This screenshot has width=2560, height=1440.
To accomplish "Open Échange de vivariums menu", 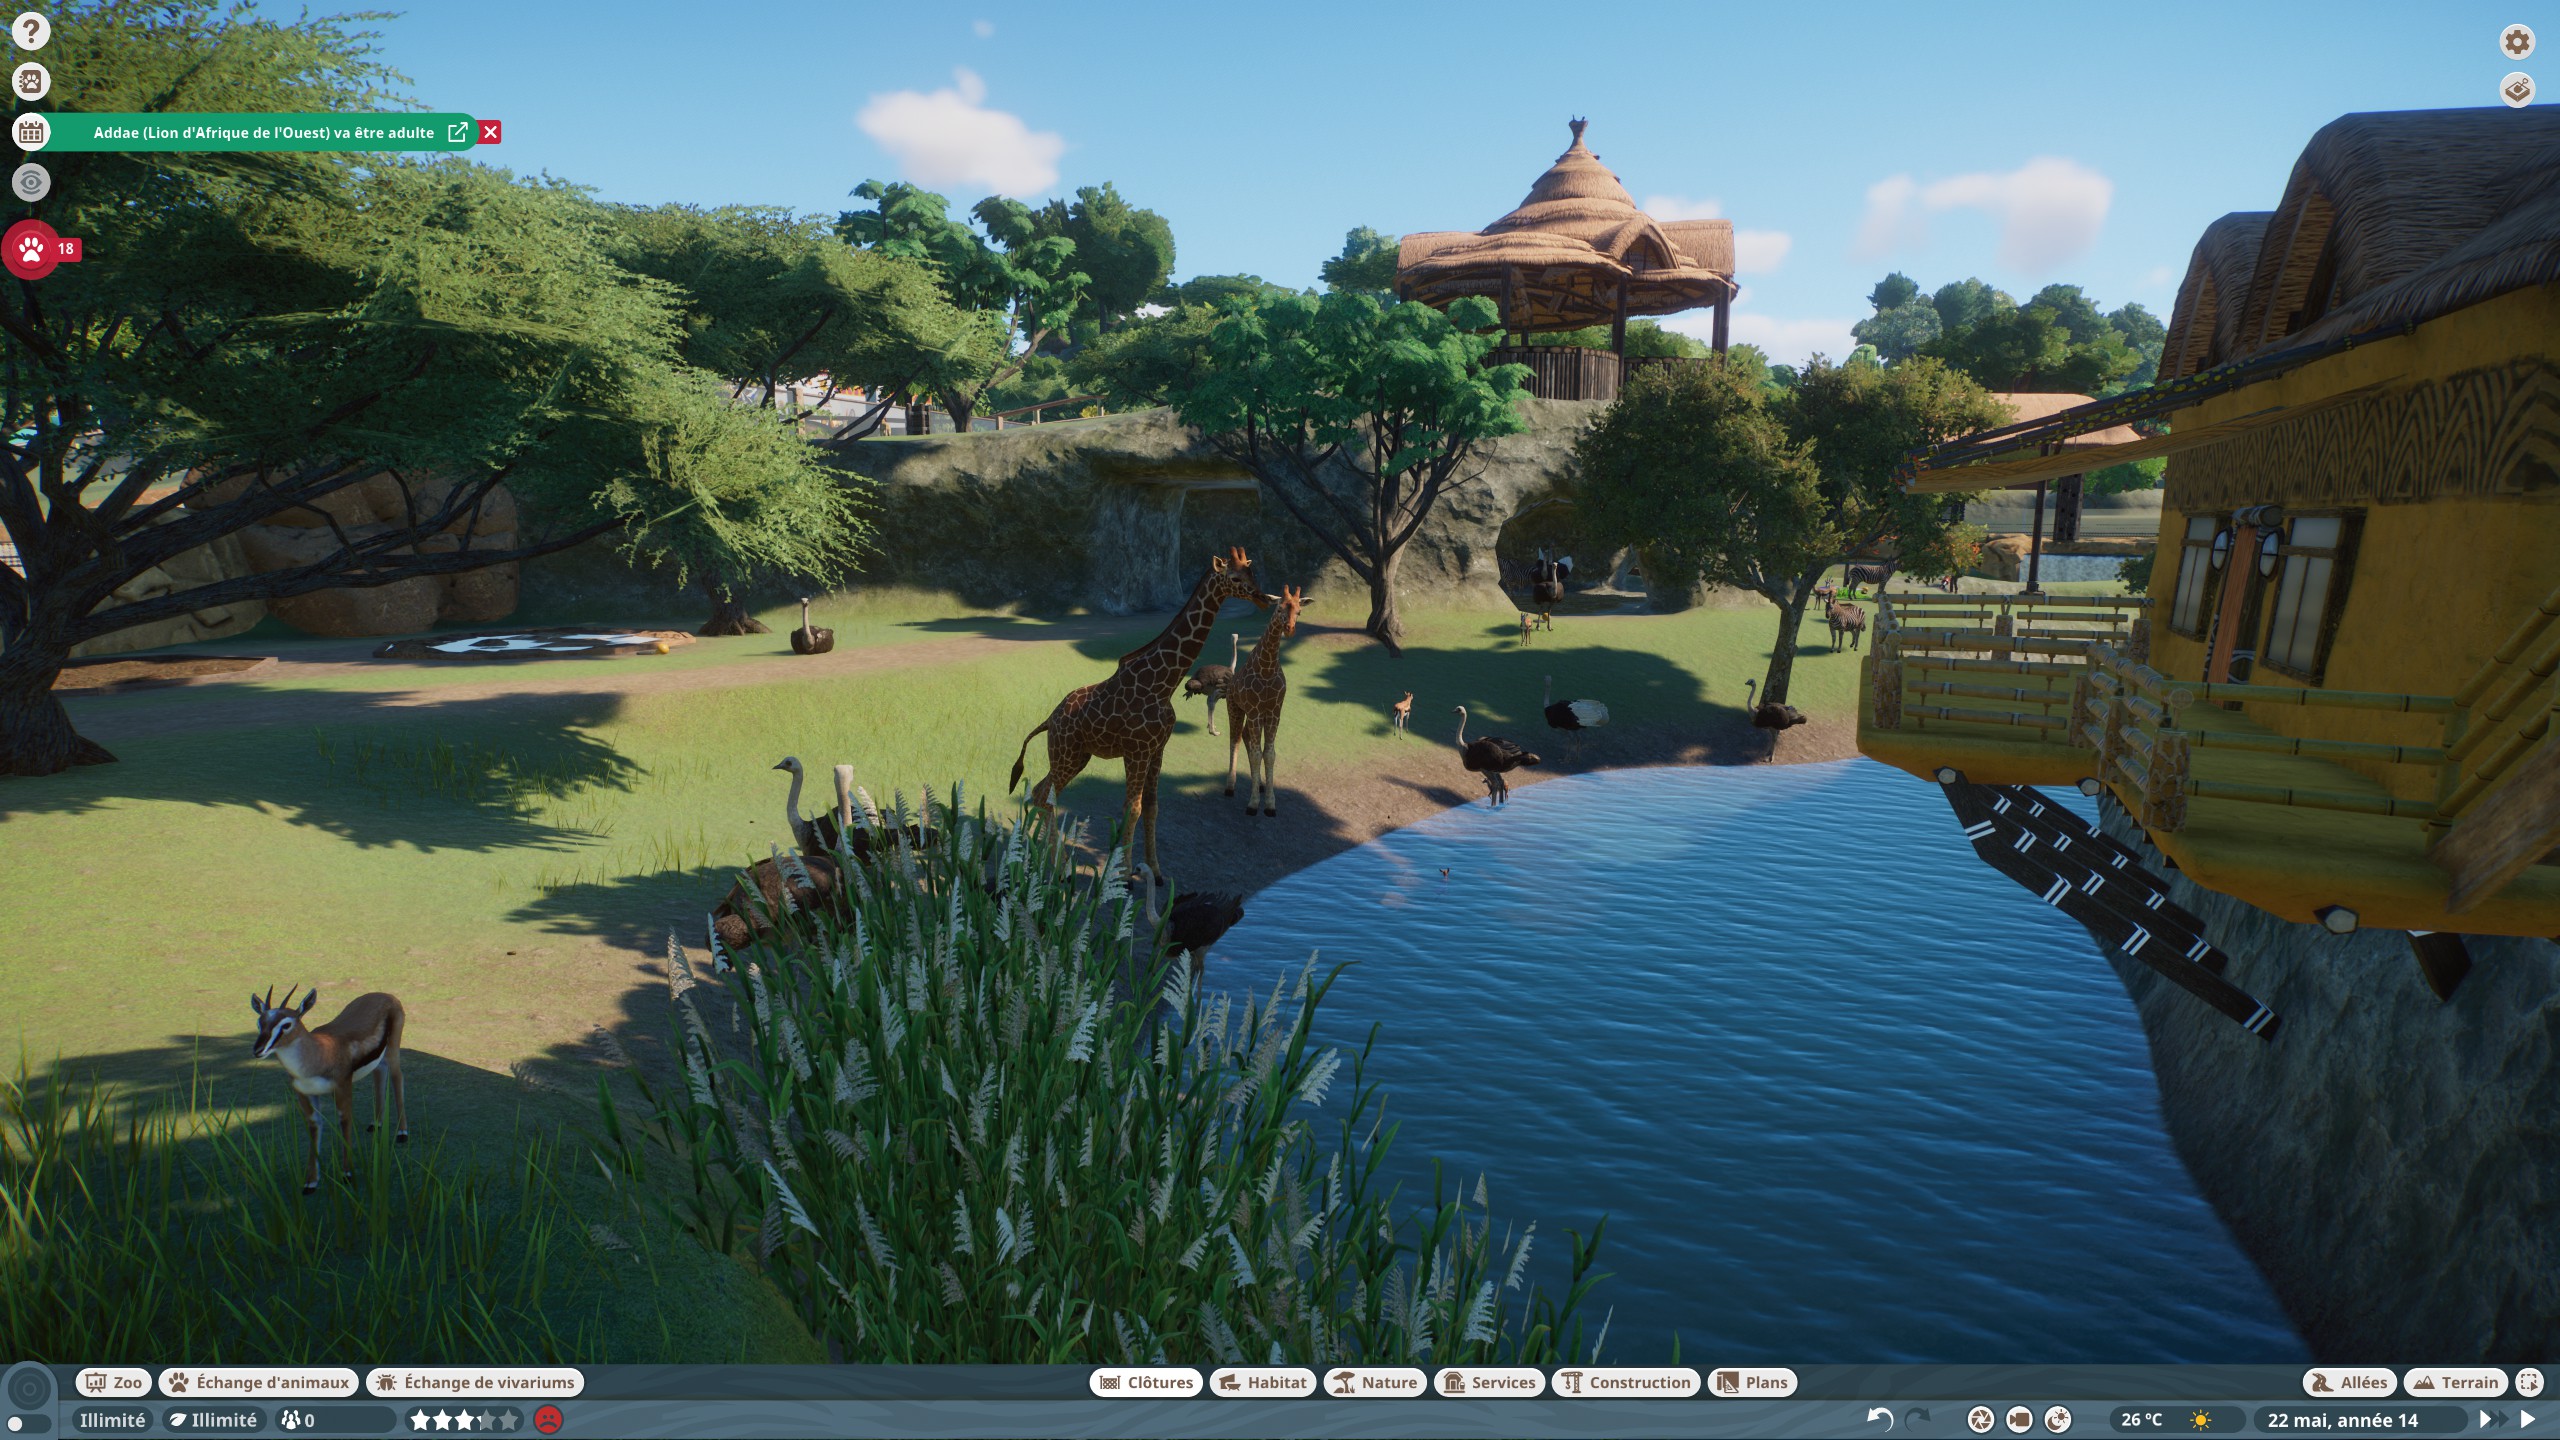I will click(476, 1382).
